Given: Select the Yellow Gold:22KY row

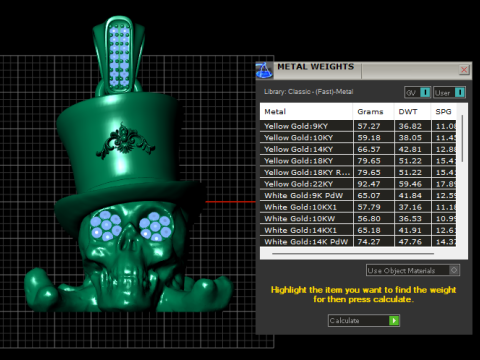Looking at the screenshot, I should 358,184.
